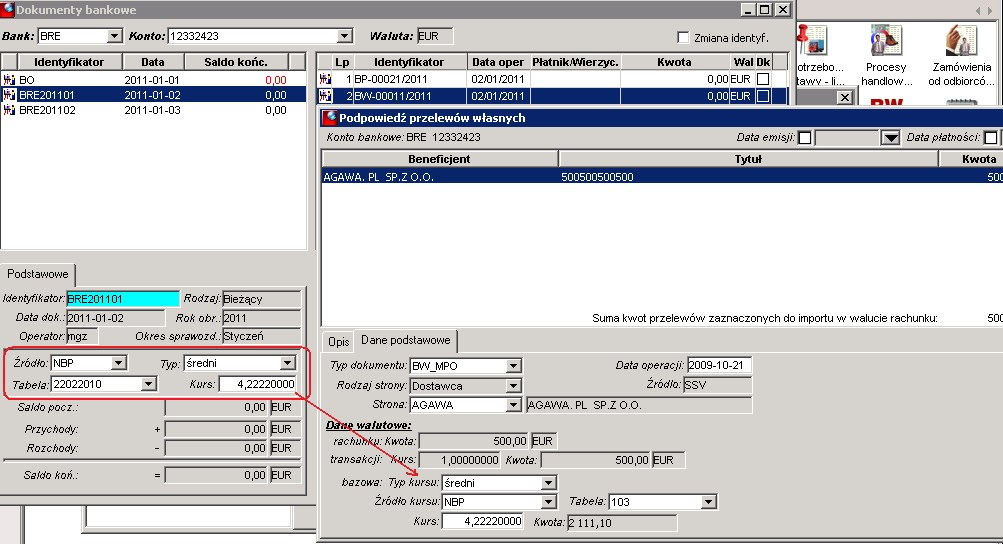The height and width of the screenshot is (544, 1003).
Task: Open the Data emisji date dropdown
Action: [x=890, y=138]
